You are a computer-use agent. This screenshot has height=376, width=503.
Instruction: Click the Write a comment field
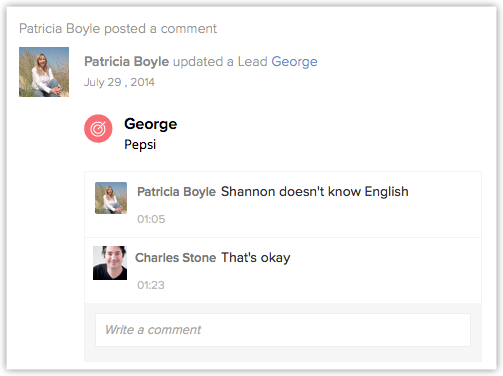tap(283, 330)
